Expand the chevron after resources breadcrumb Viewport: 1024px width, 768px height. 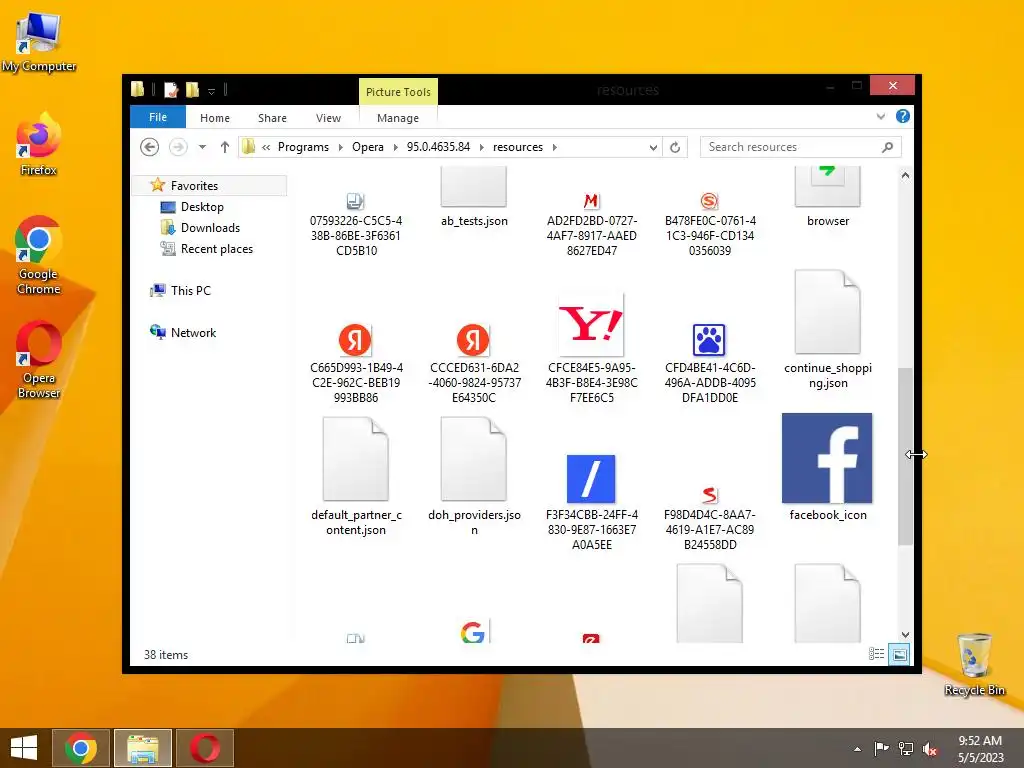point(554,147)
